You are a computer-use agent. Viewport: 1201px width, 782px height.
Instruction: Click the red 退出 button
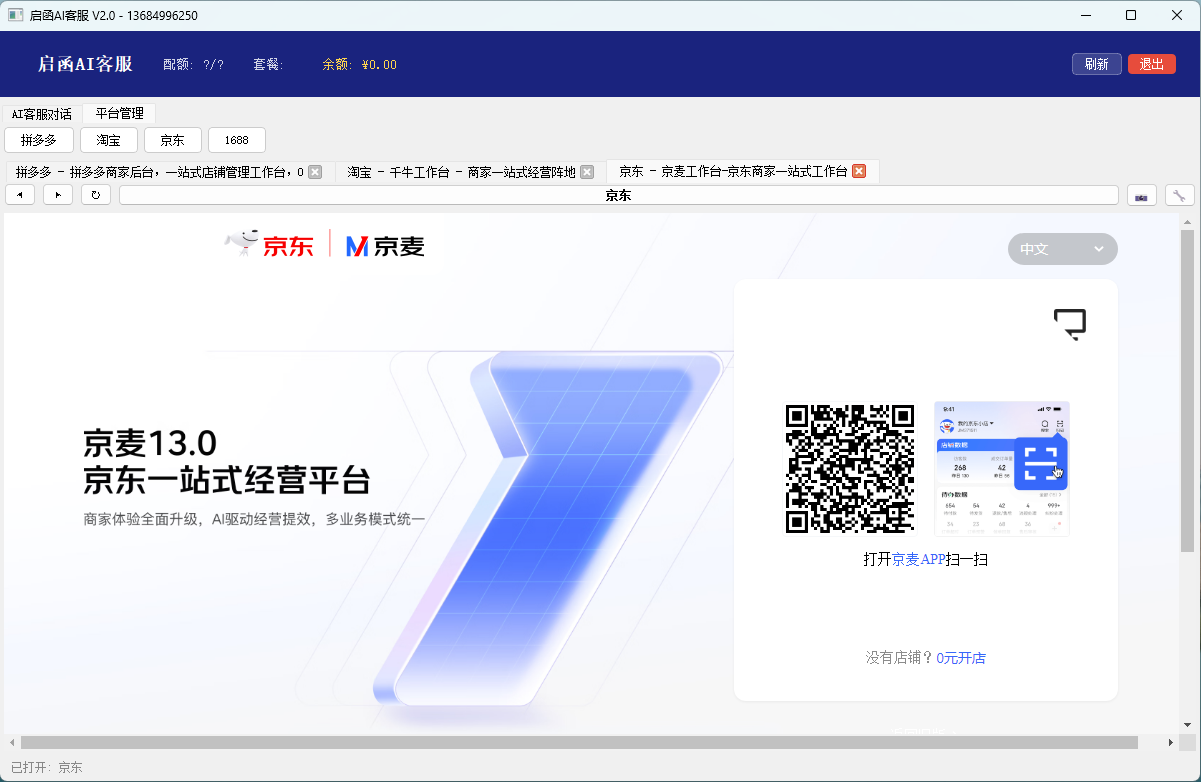tap(1152, 64)
